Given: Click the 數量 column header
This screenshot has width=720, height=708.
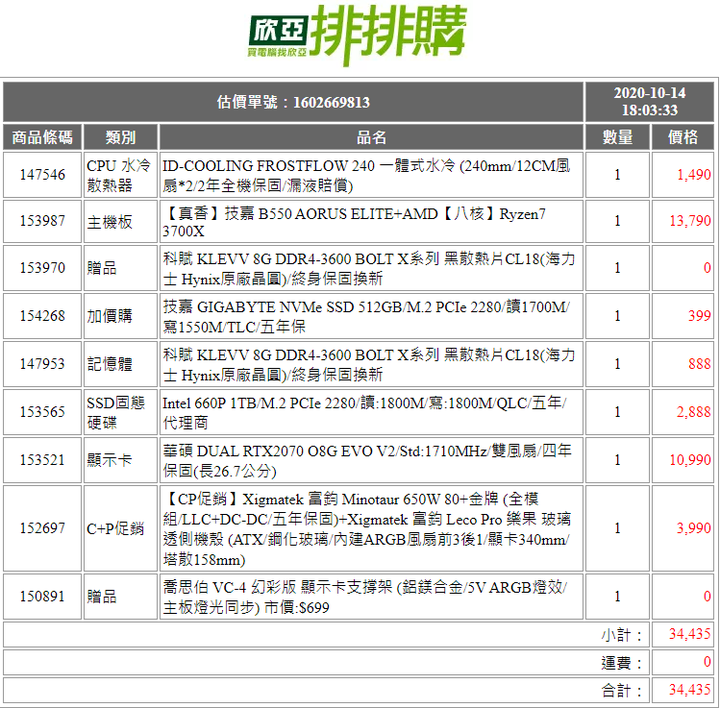Looking at the screenshot, I should [x=618, y=137].
